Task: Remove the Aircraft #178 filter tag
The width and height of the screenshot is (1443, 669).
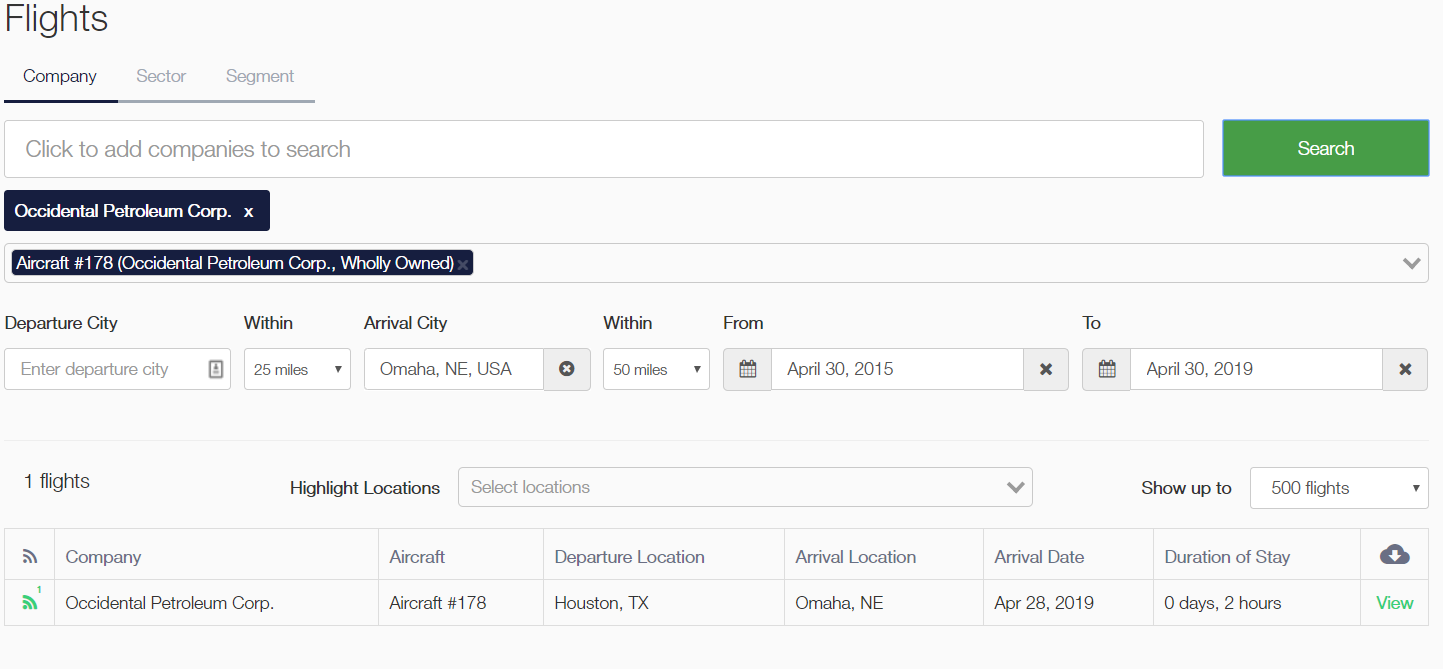Action: coord(463,264)
